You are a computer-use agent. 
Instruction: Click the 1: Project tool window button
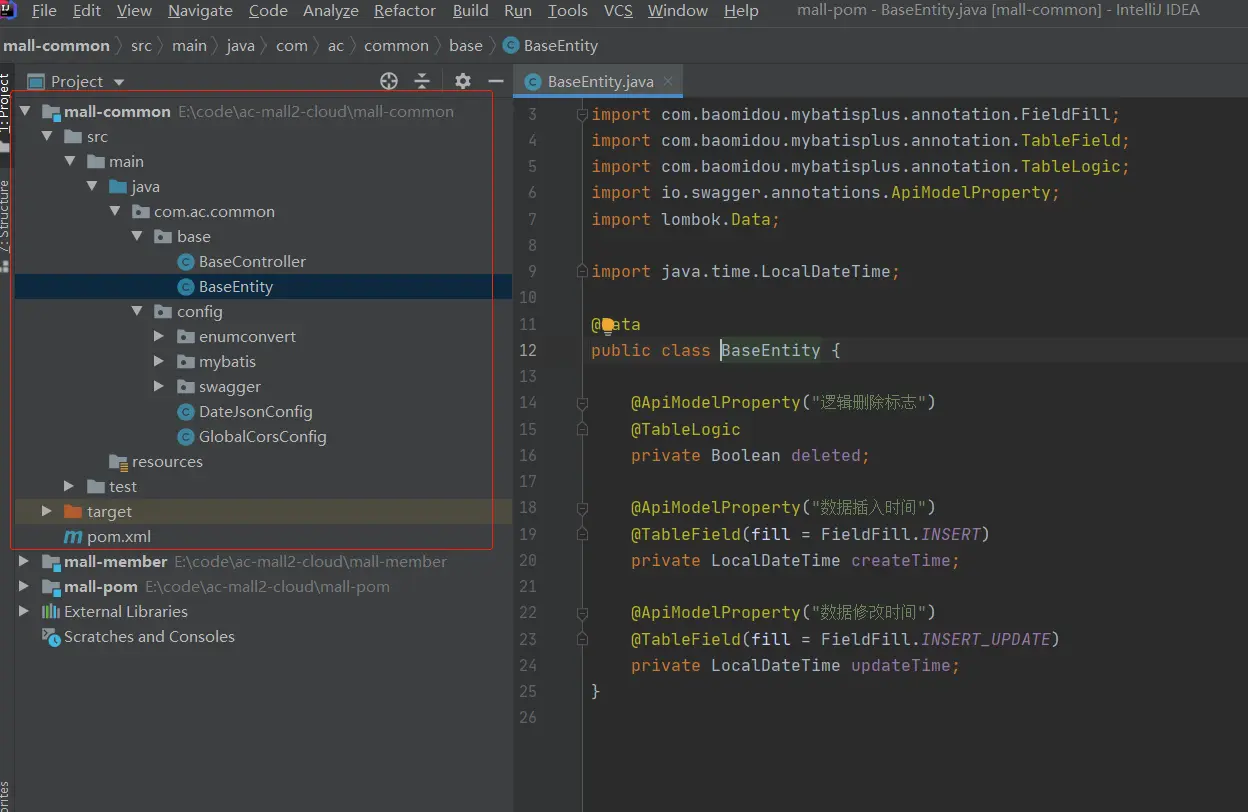click(5, 104)
